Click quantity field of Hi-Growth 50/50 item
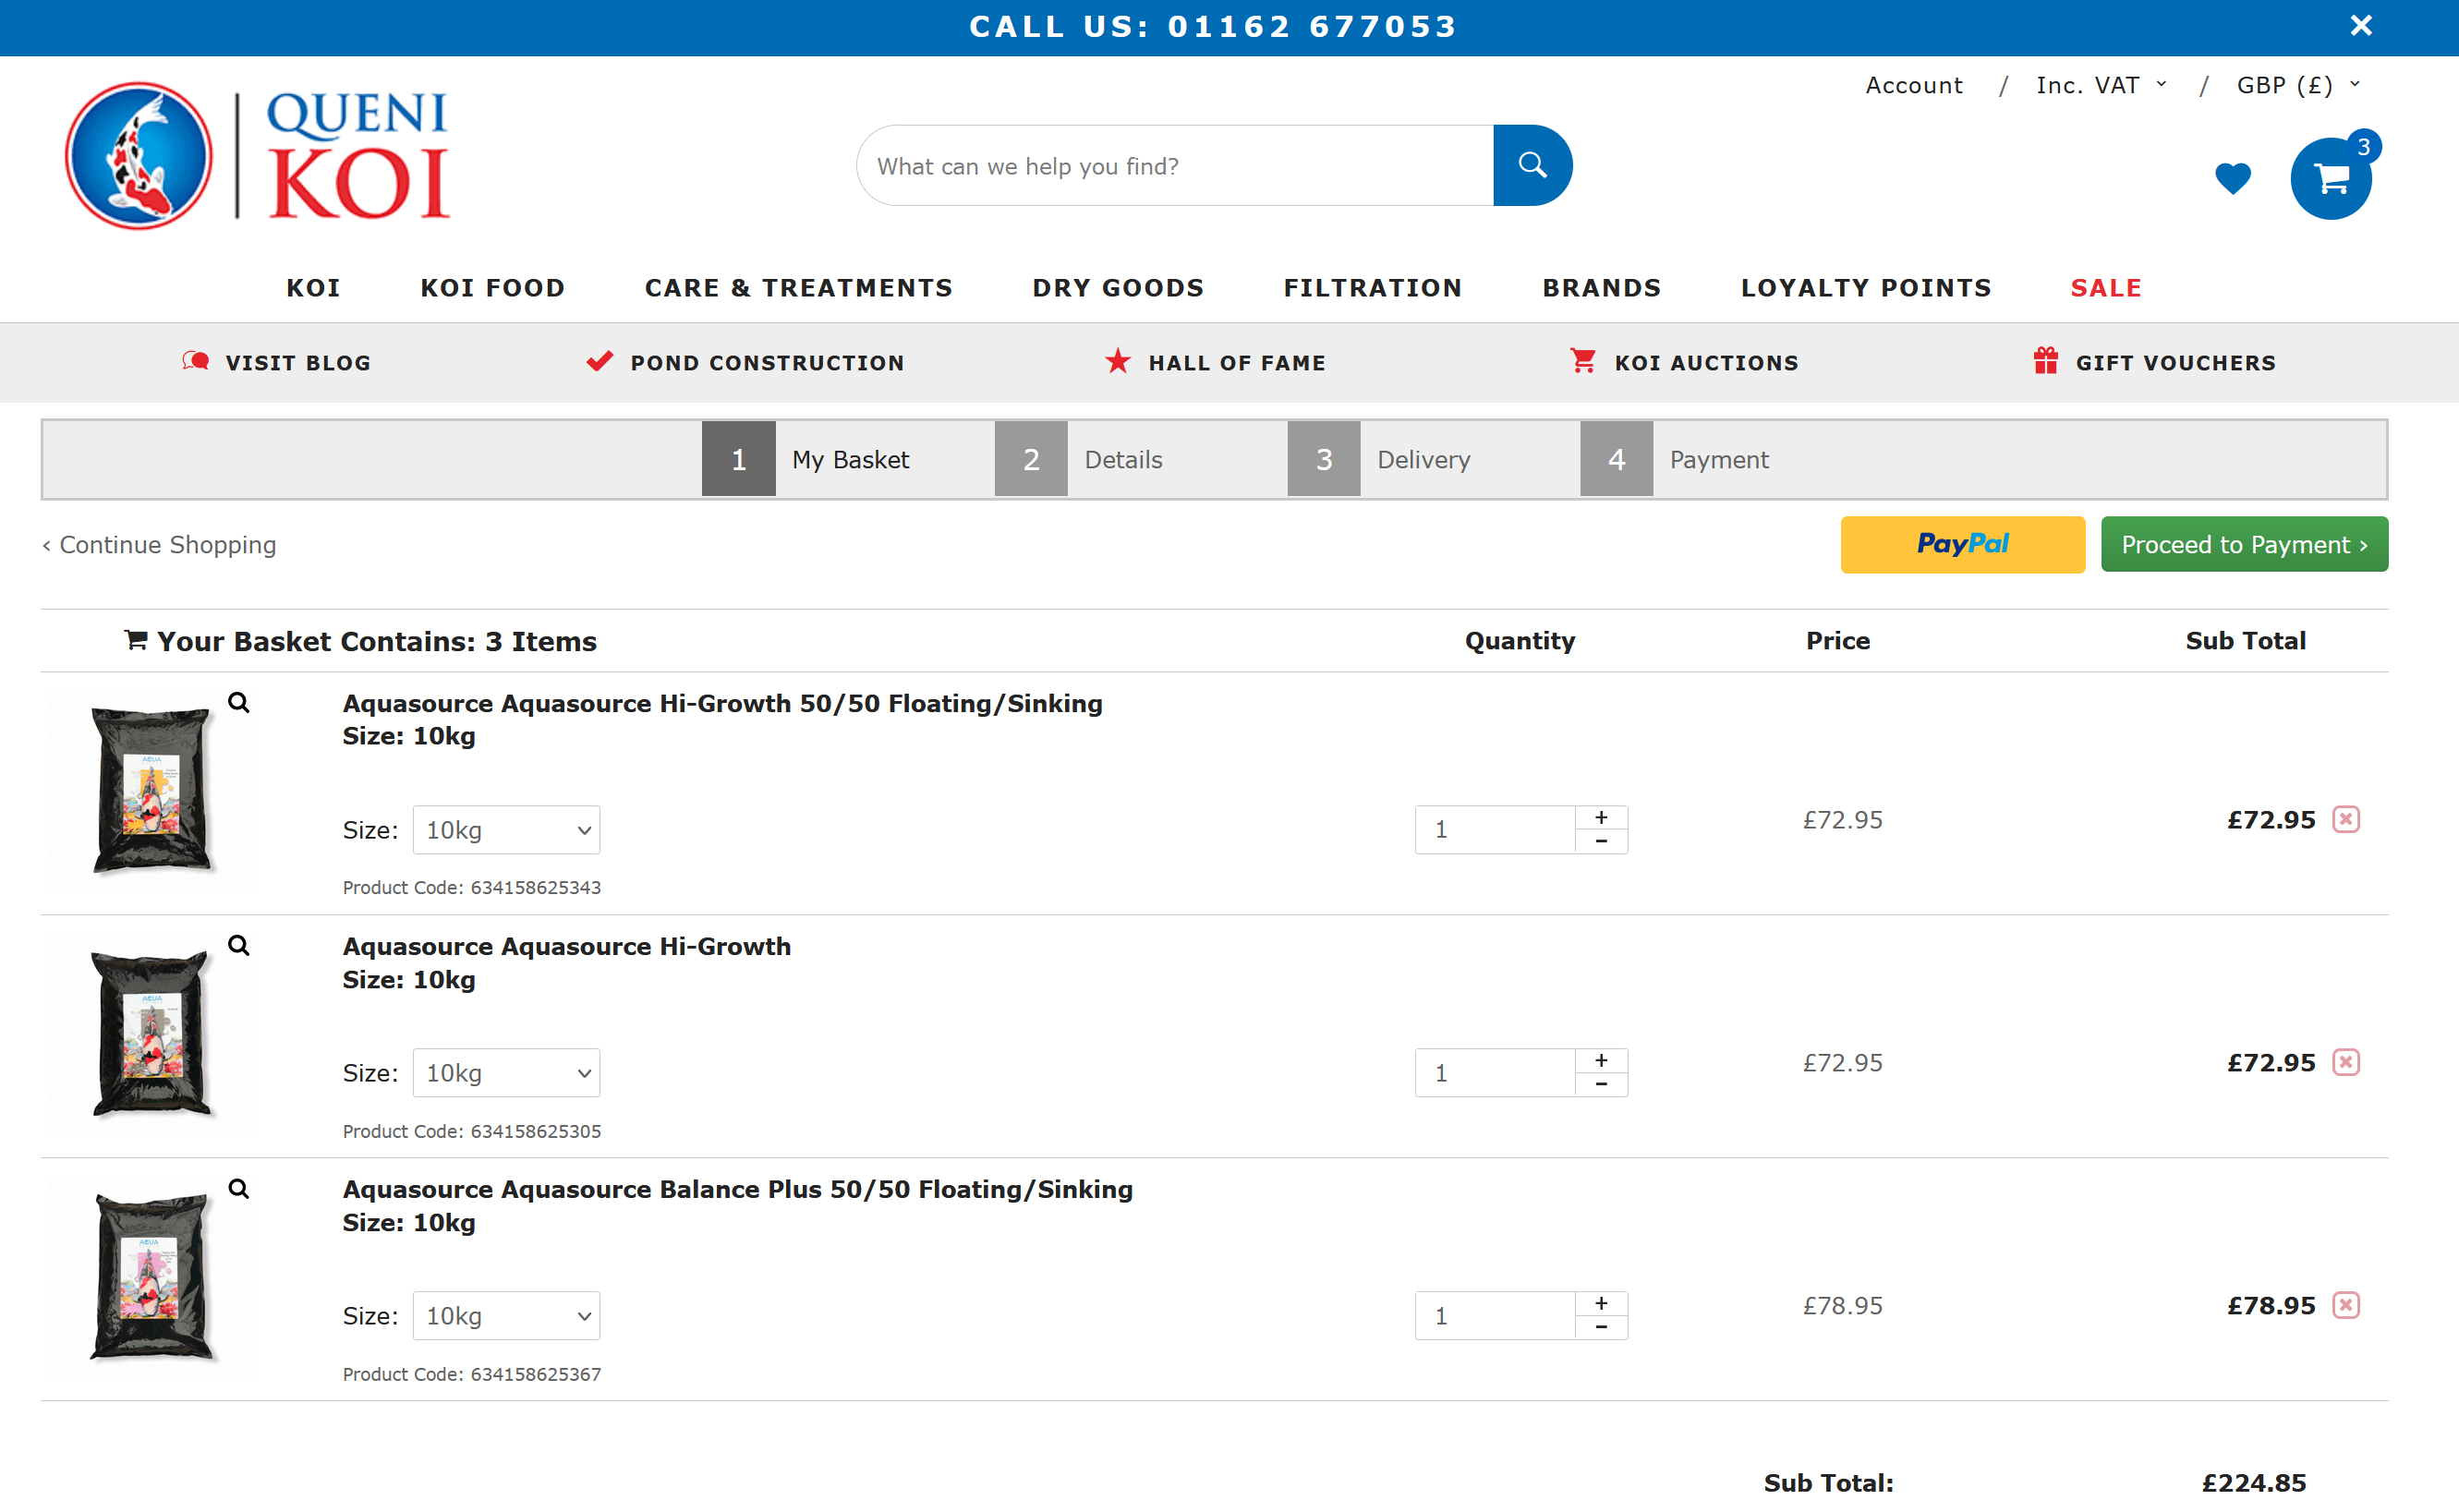Image resolution: width=2459 pixels, height=1512 pixels. pos(1495,829)
